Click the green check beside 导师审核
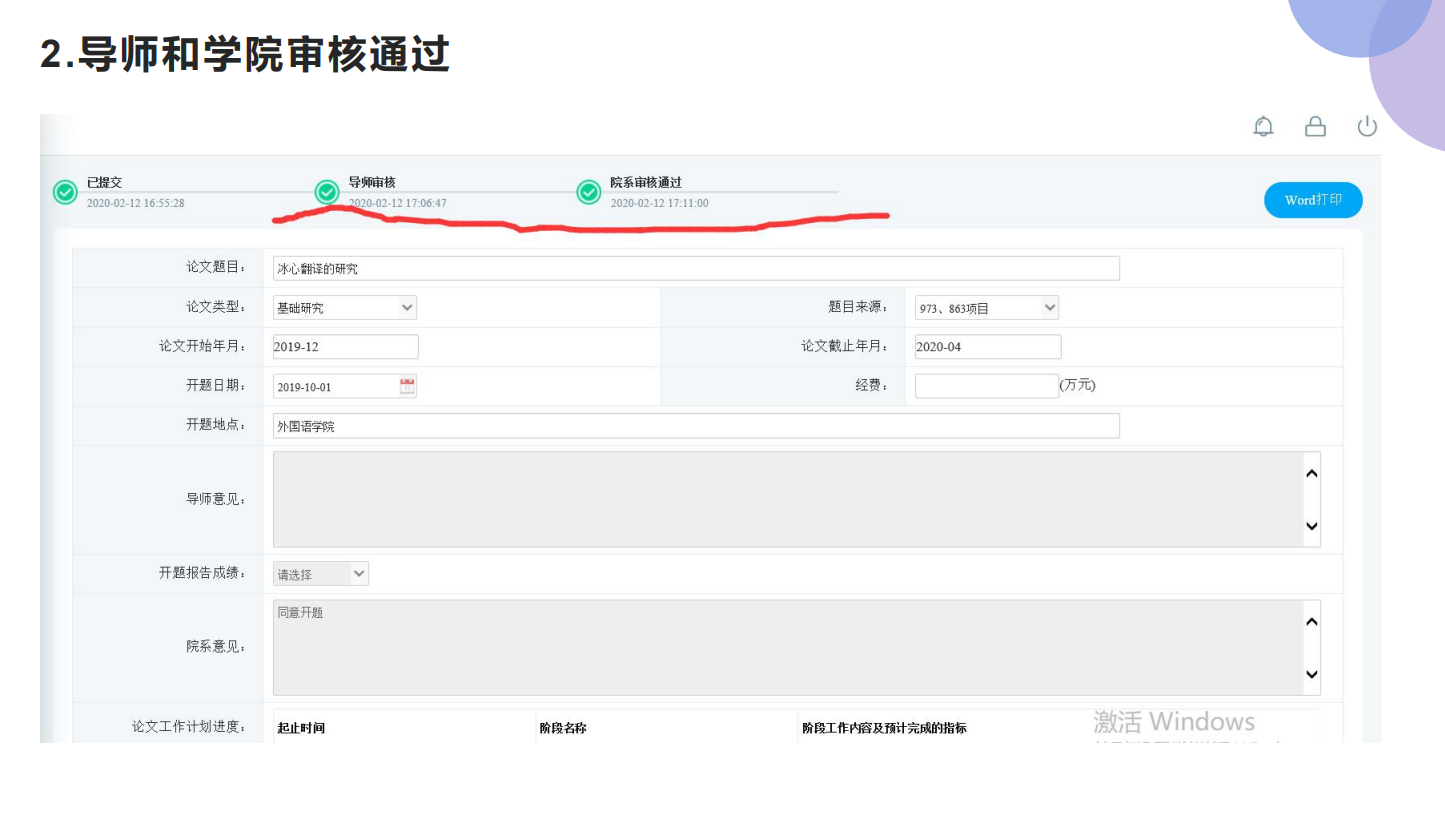 (x=327, y=192)
